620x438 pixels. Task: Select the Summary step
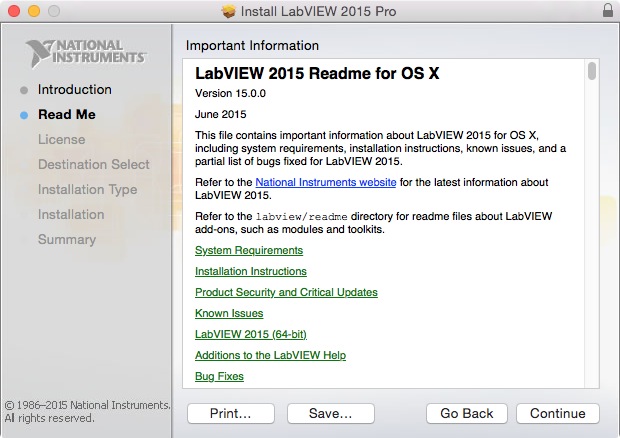pyautogui.click(x=67, y=240)
